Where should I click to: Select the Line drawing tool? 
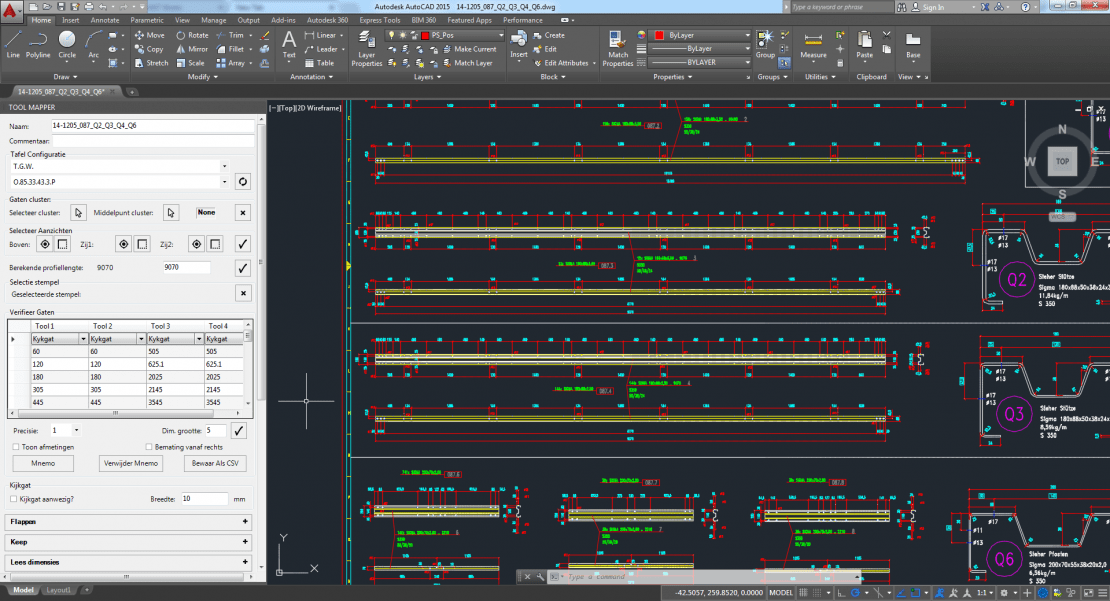click(x=13, y=43)
